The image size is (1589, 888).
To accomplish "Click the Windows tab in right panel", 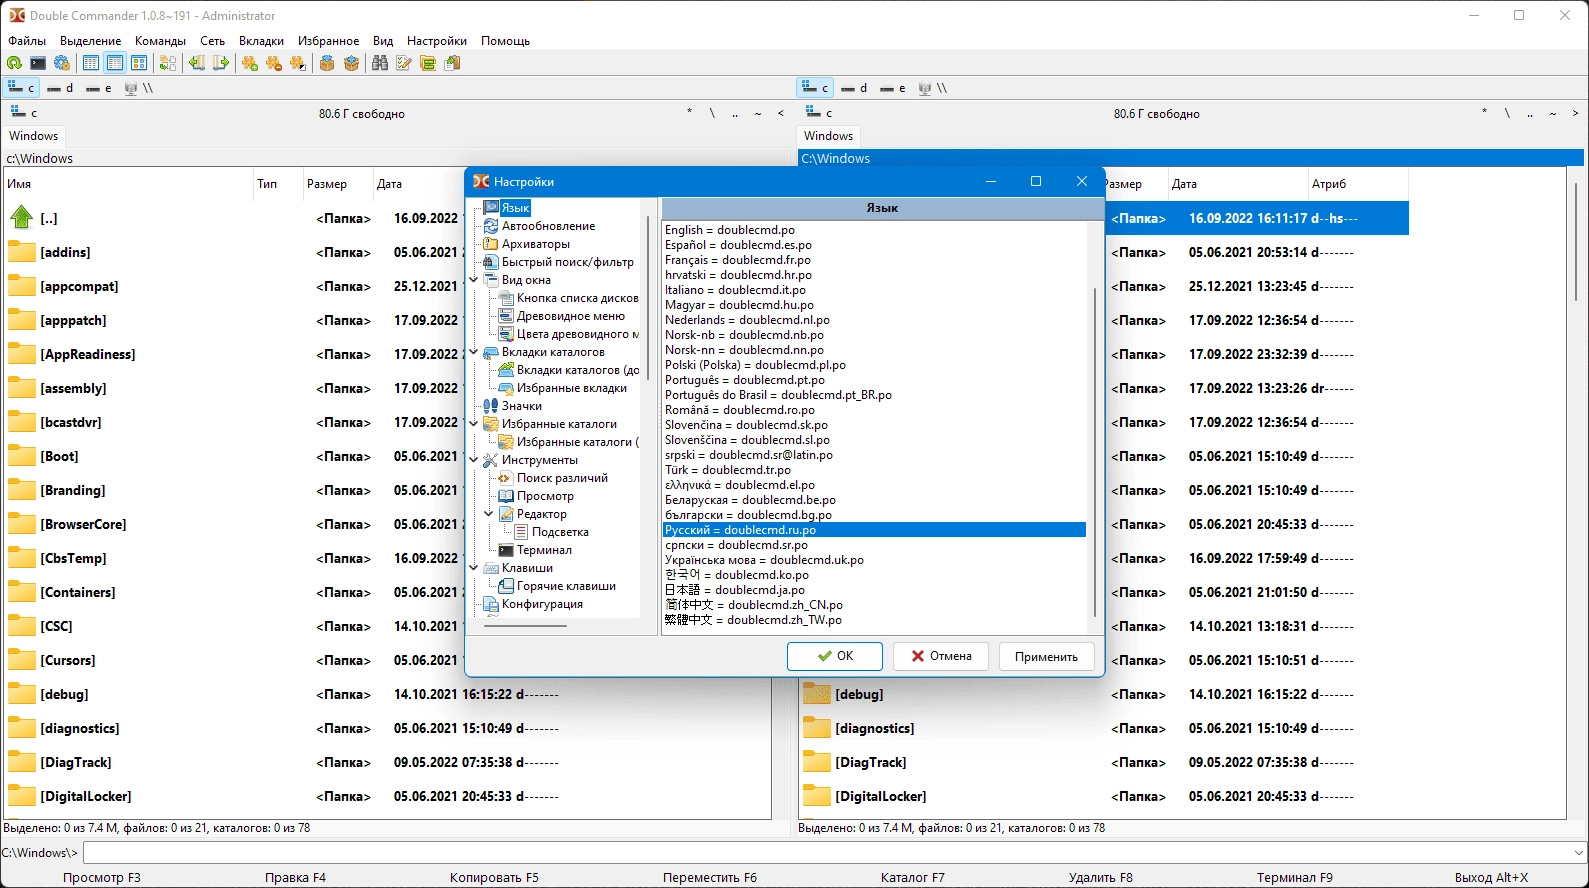I will click(829, 136).
